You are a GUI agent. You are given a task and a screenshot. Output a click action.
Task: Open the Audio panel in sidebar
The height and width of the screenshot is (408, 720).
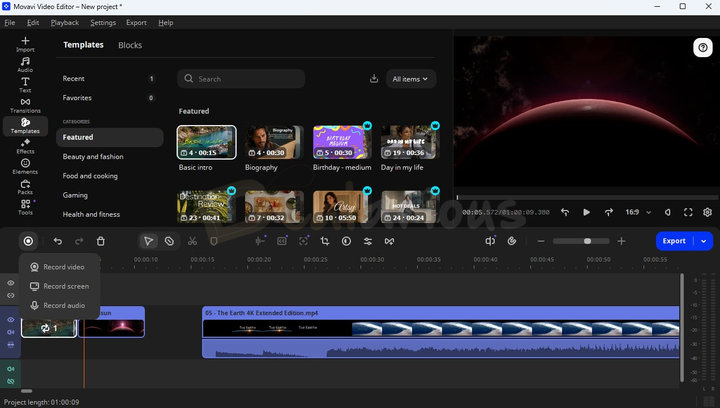[25, 65]
